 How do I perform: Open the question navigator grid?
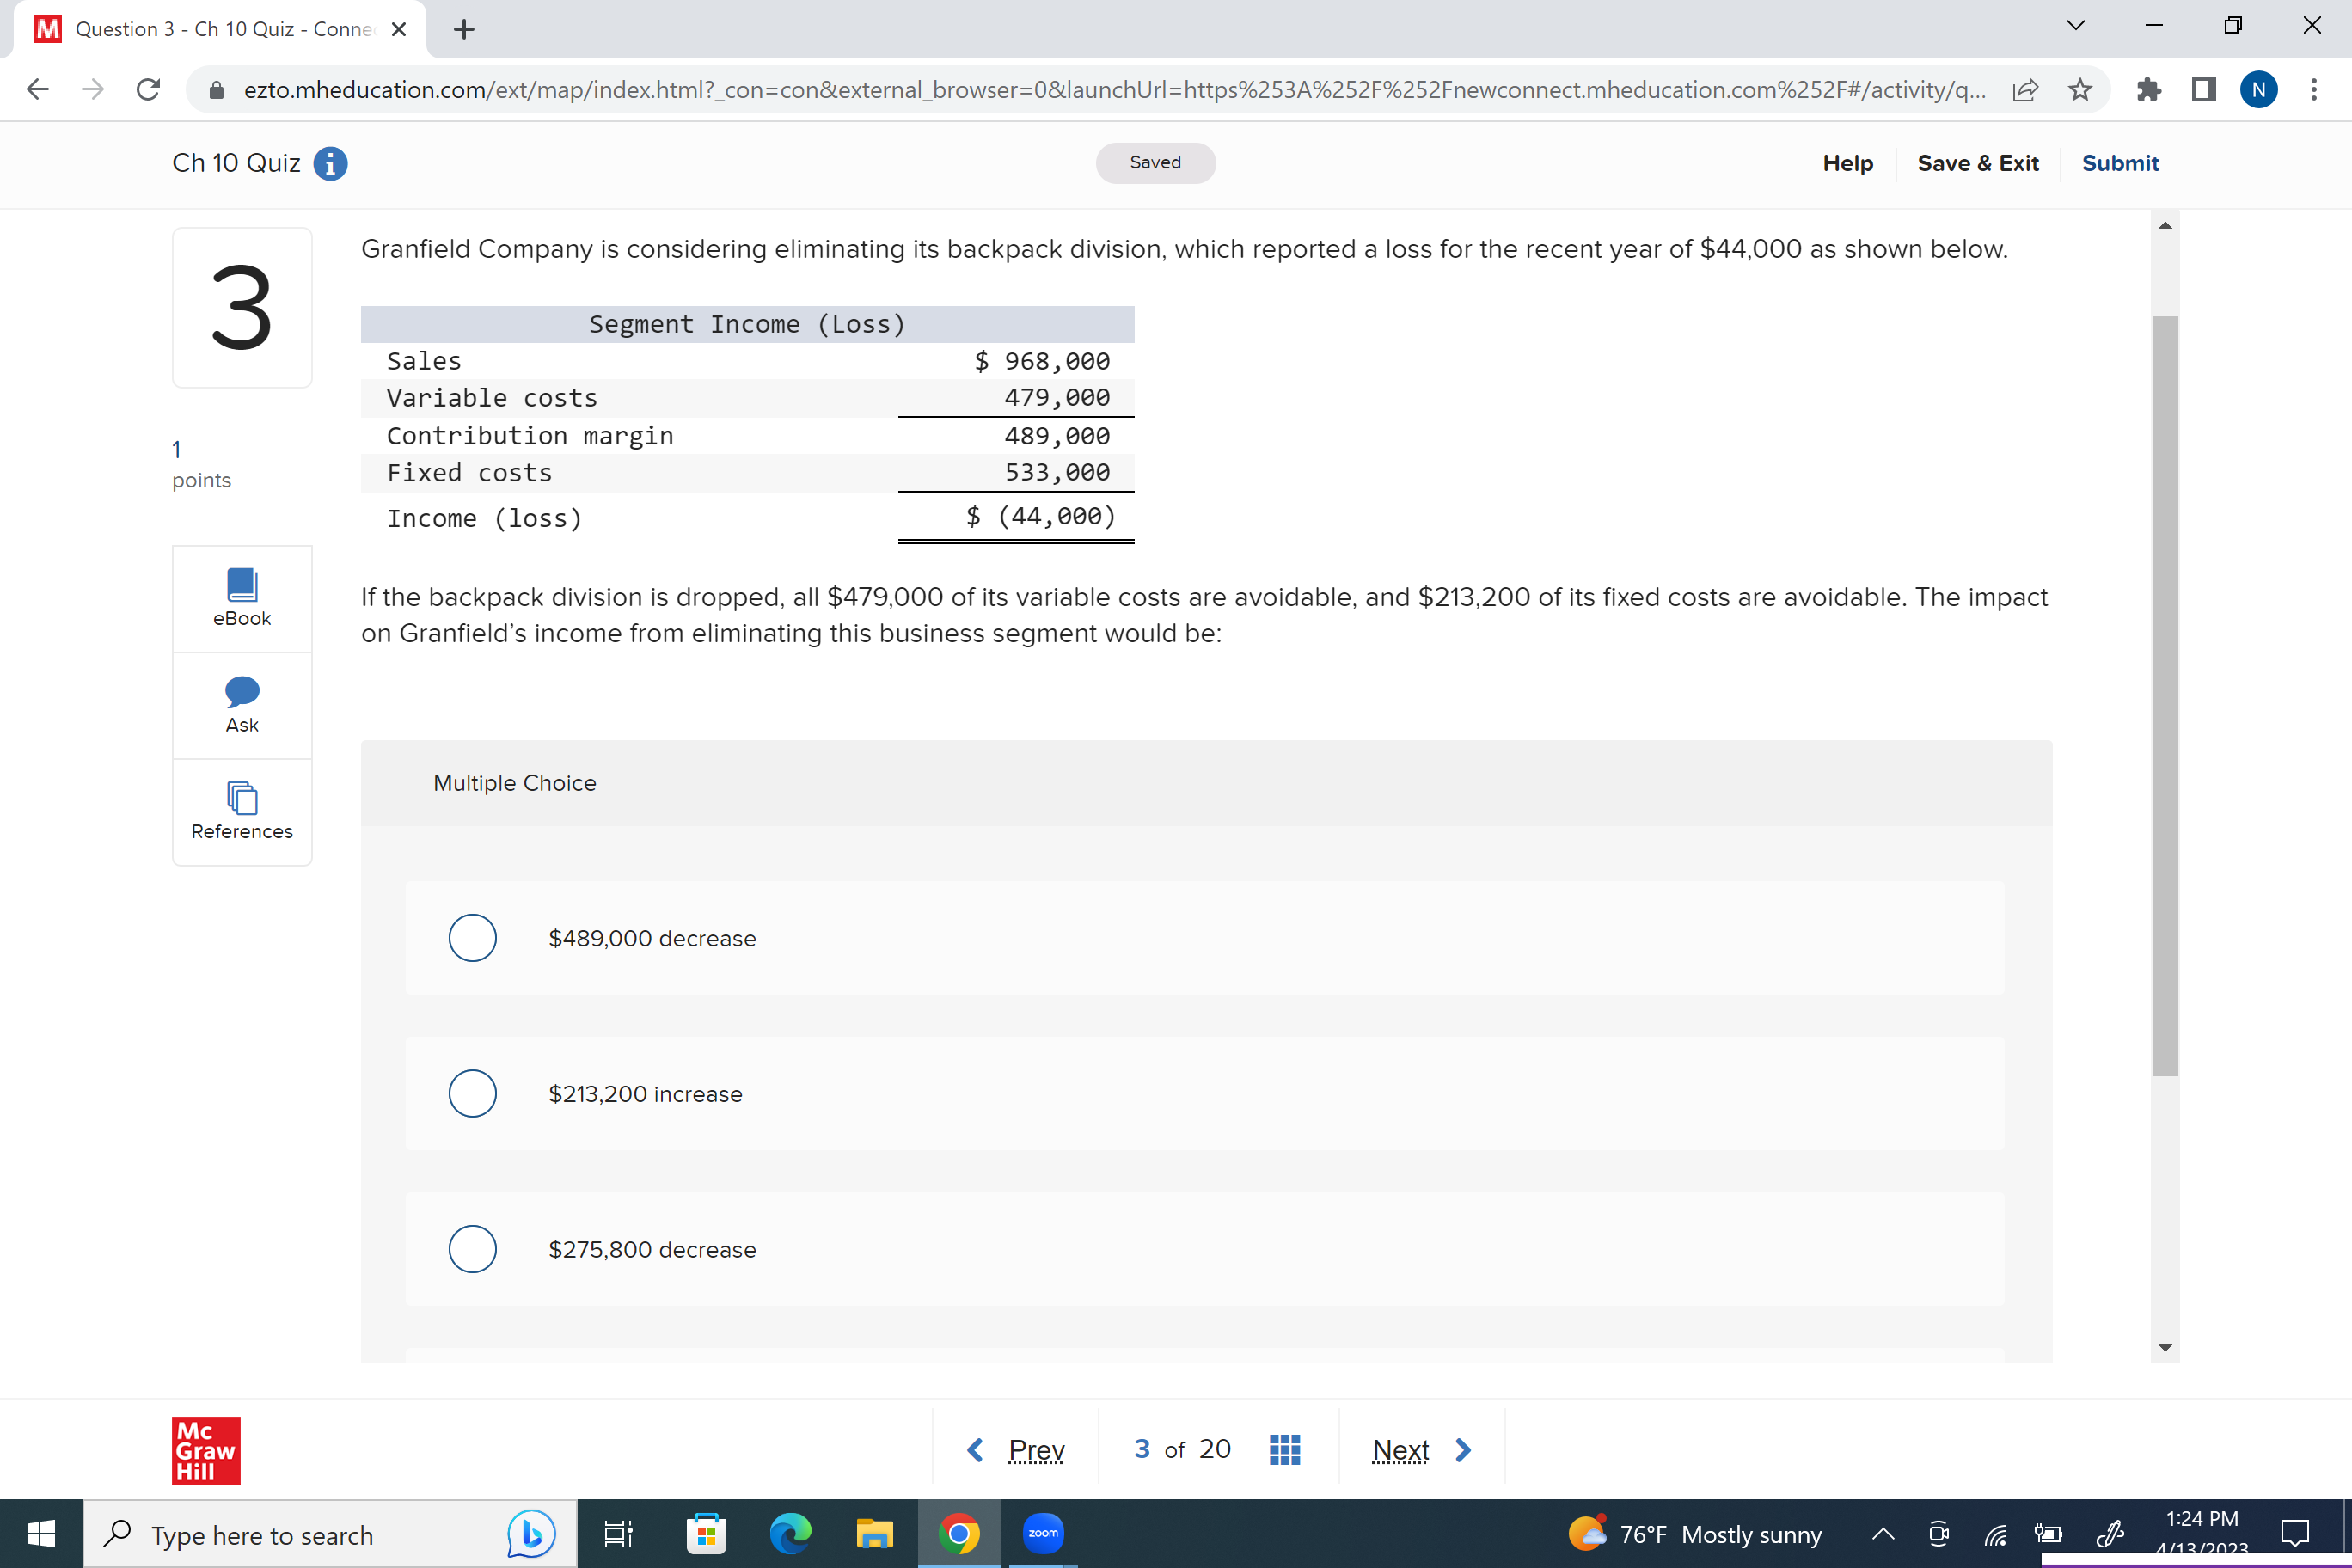(x=1285, y=1448)
